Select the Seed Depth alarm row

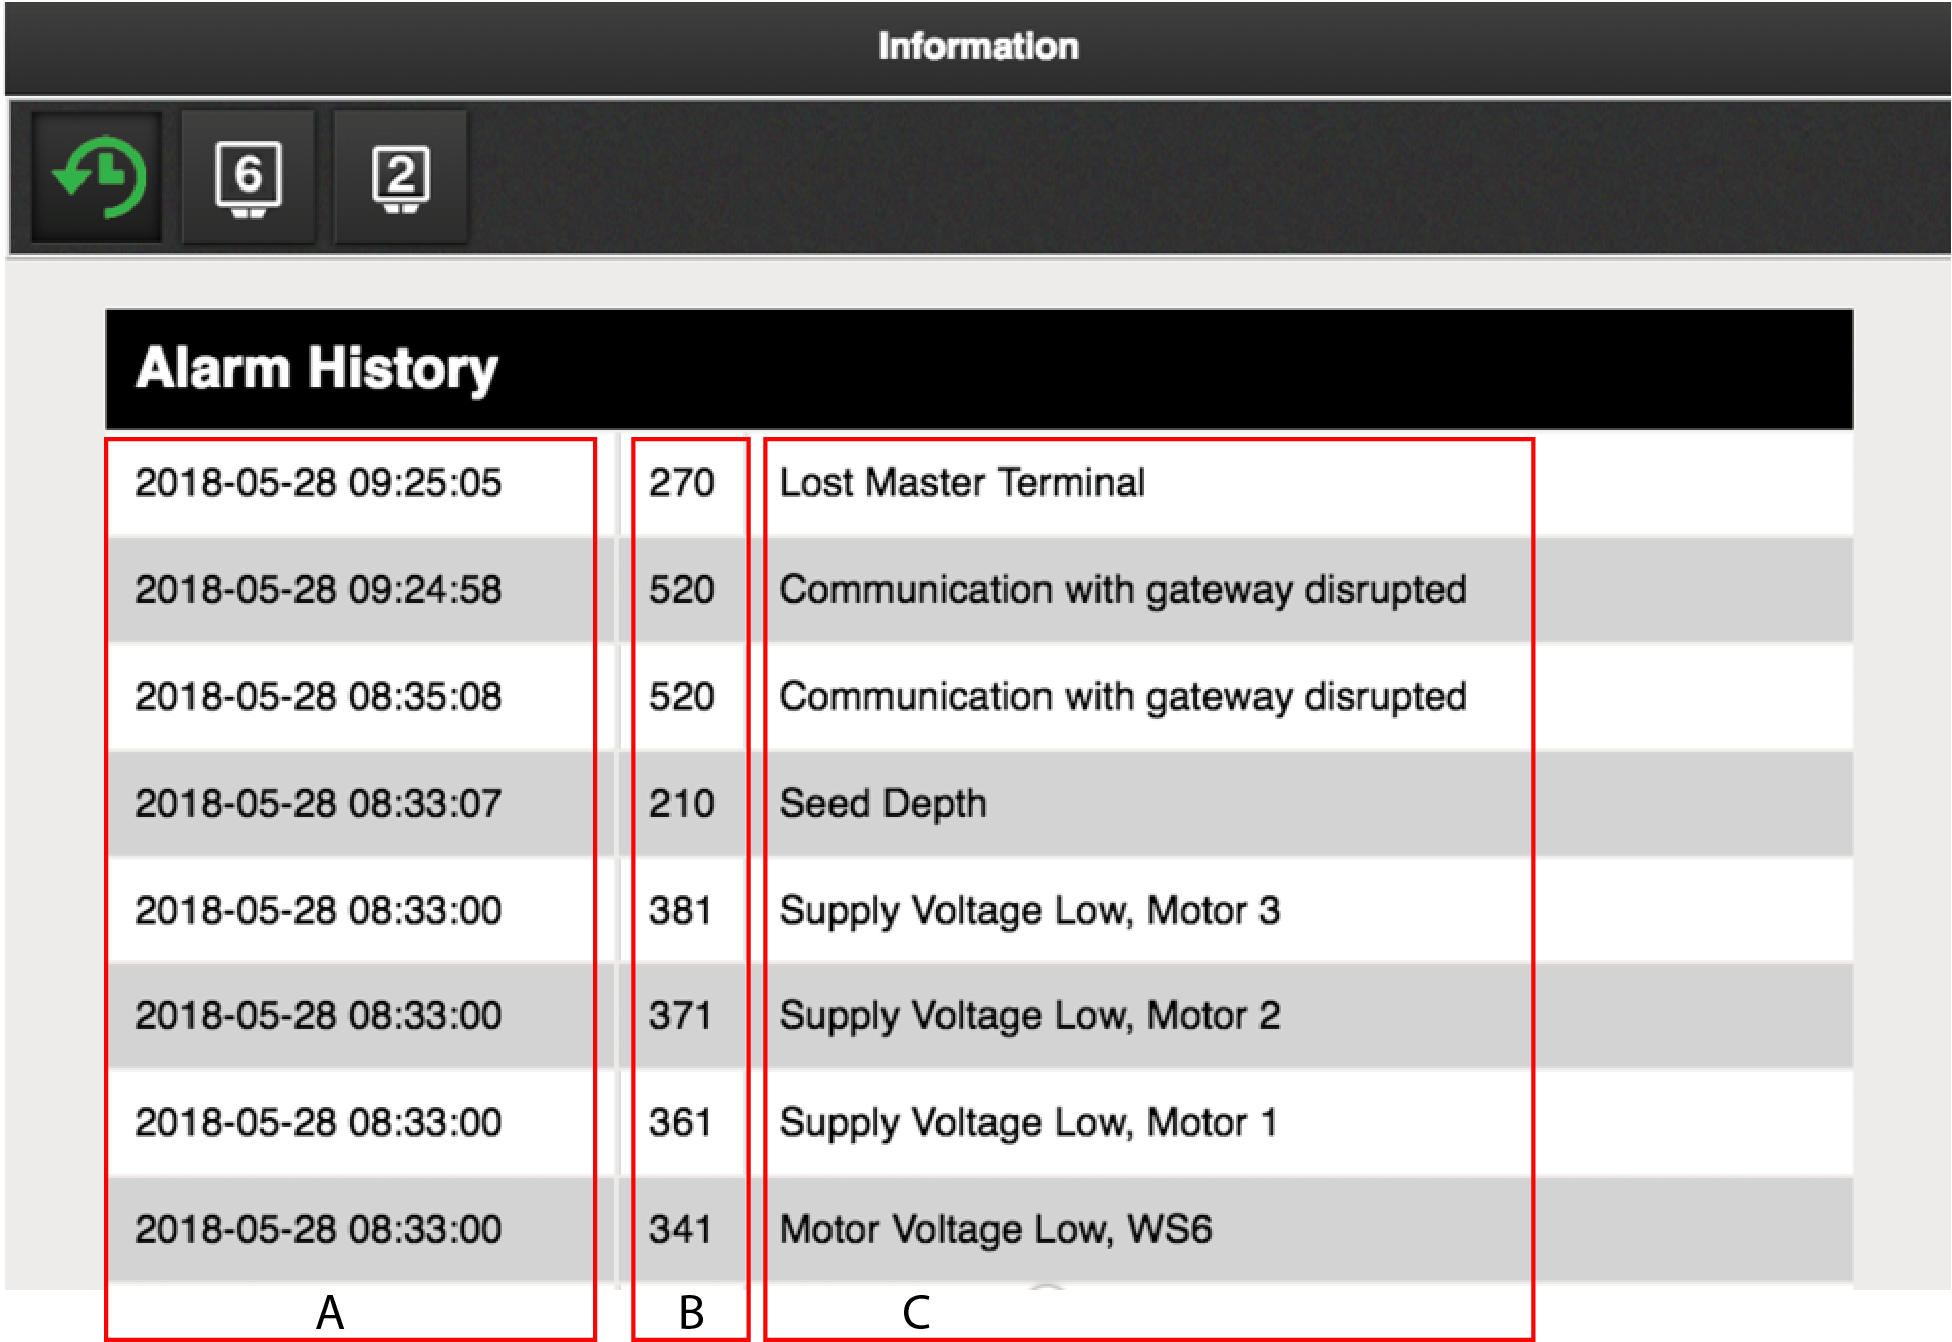tap(882, 804)
